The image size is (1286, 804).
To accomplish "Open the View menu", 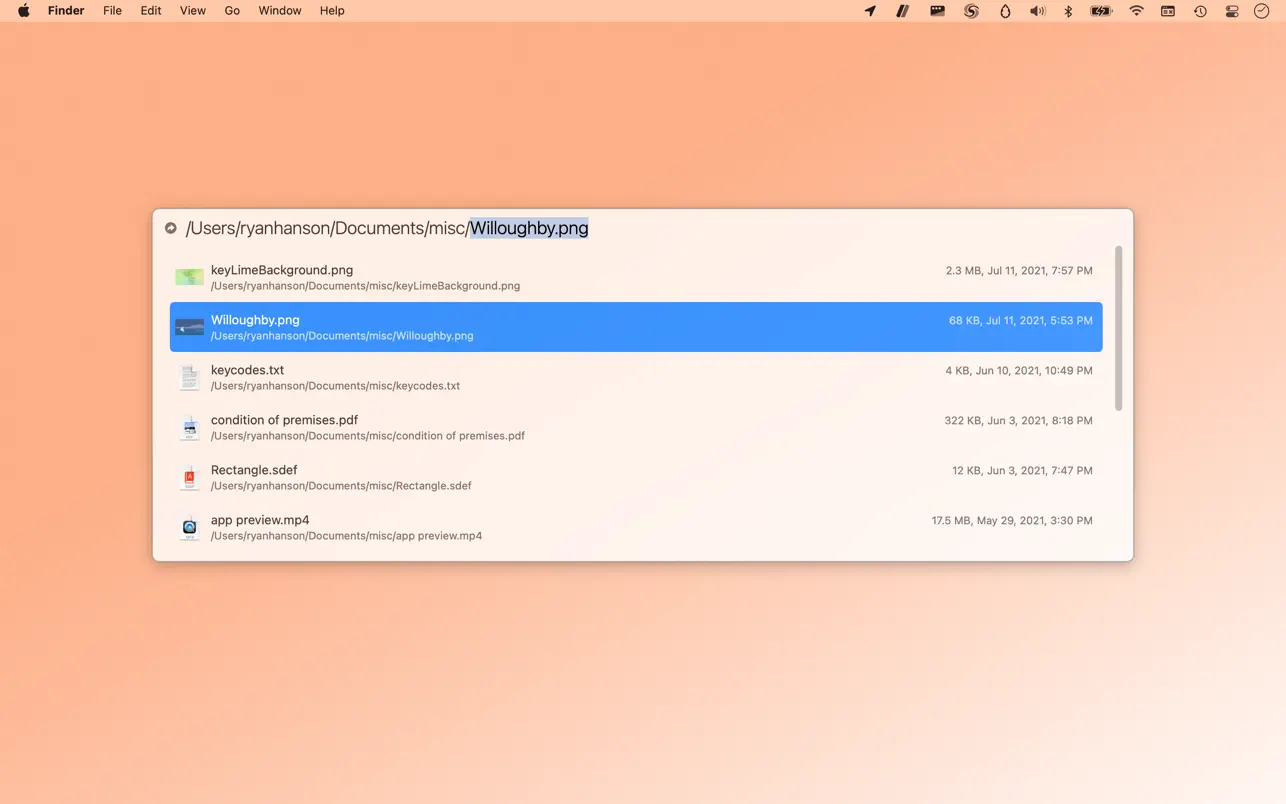I will point(192,11).
